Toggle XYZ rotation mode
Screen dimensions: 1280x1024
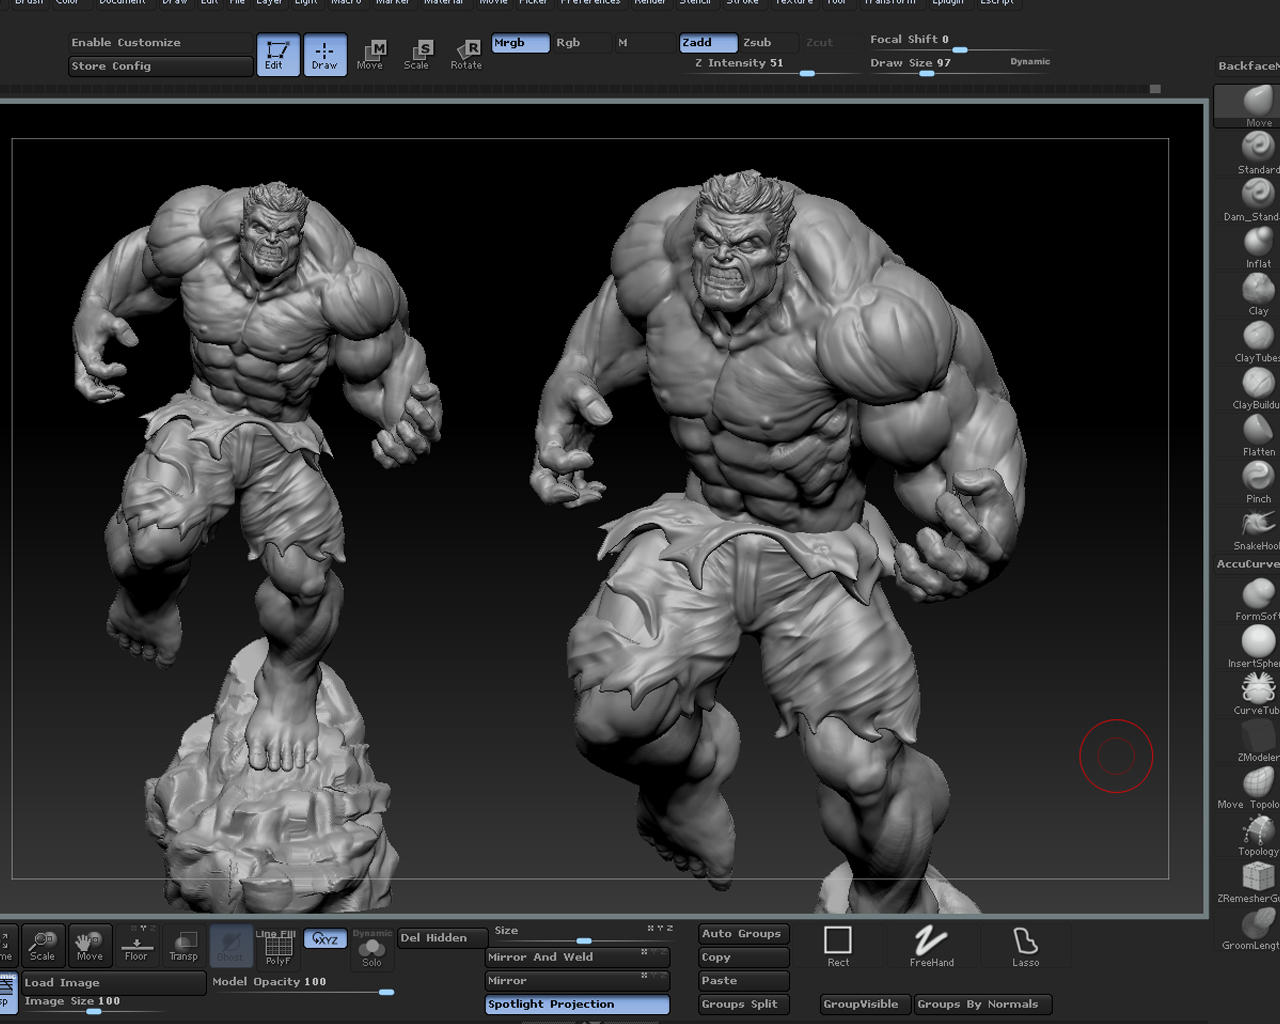pyautogui.click(x=325, y=939)
